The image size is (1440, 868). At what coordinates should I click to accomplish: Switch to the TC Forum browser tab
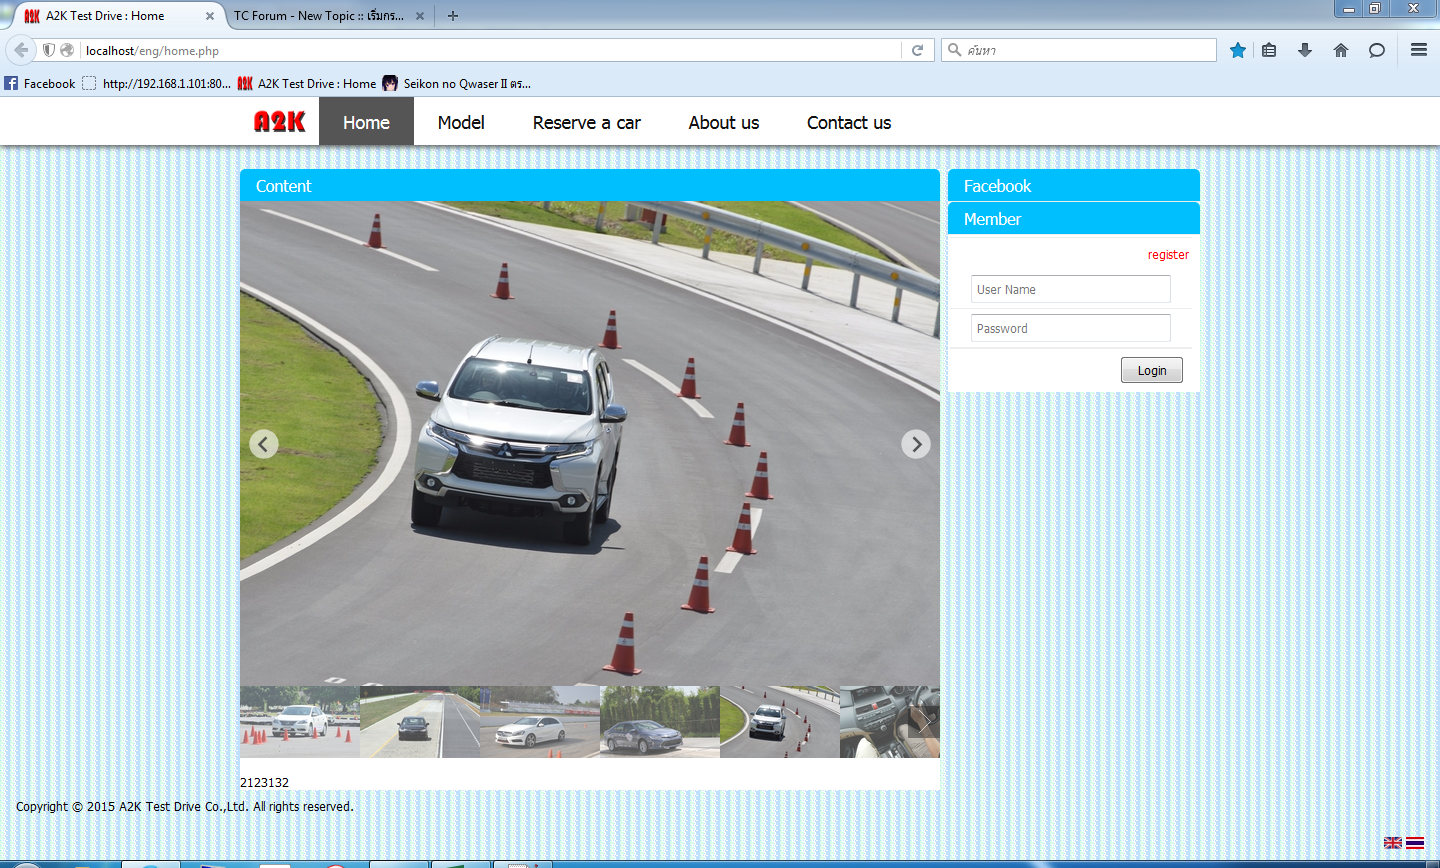pyautogui.click(x=329, y=16)
